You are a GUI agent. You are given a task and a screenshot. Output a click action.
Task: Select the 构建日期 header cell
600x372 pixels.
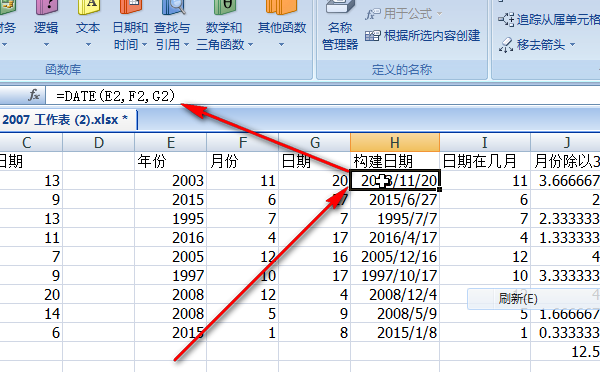(395, 161)
